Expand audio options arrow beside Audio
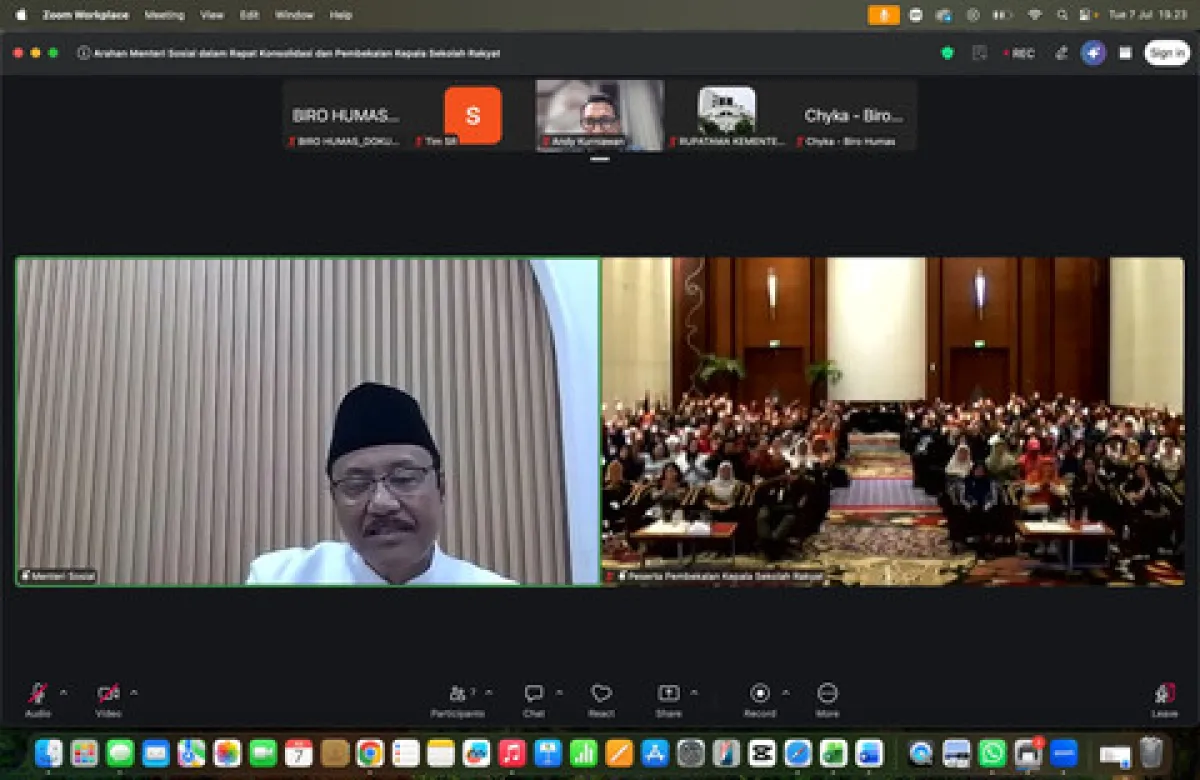The width and height of the screenshot is (1200, 780). click(64, 692)
